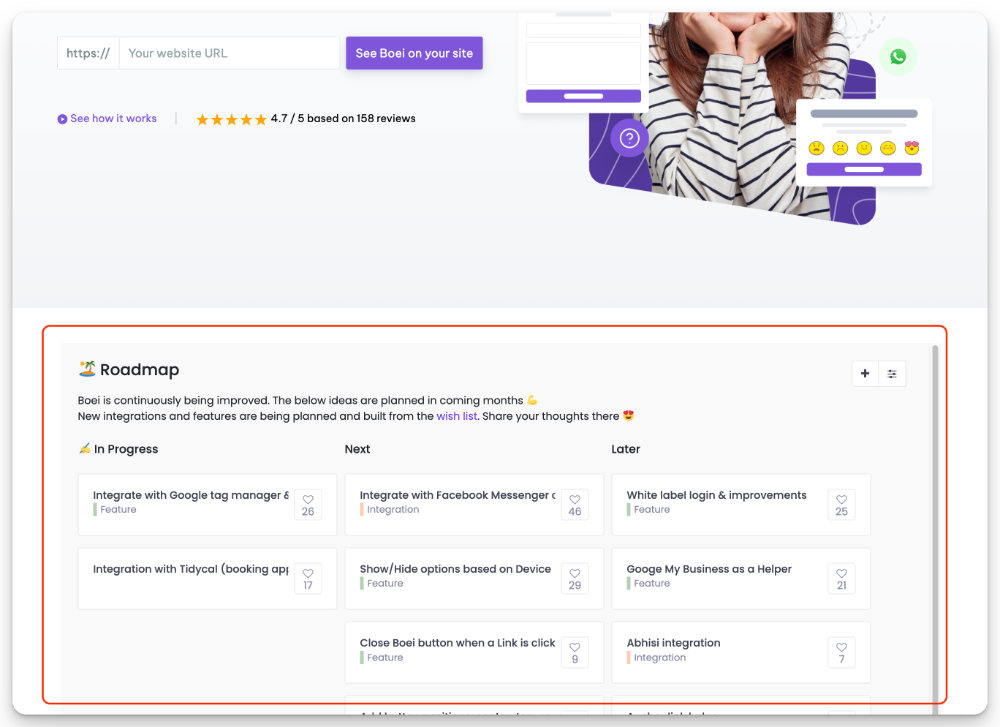
Task: Click the See Boei on your site button
Action: (x=414, y=53)
